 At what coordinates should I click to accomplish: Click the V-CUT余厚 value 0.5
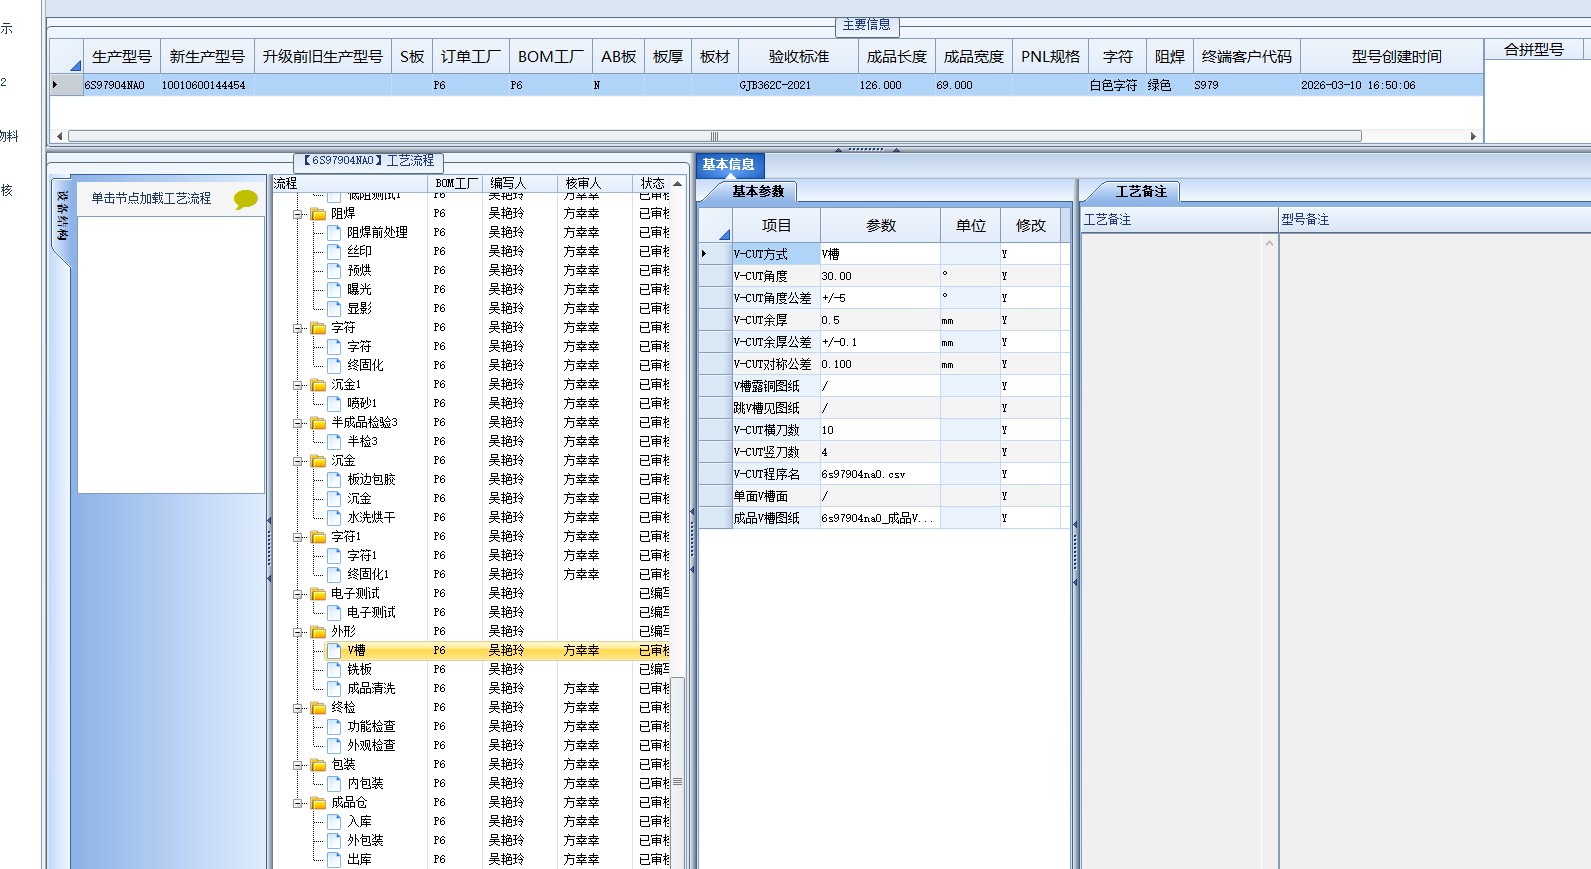880,320
